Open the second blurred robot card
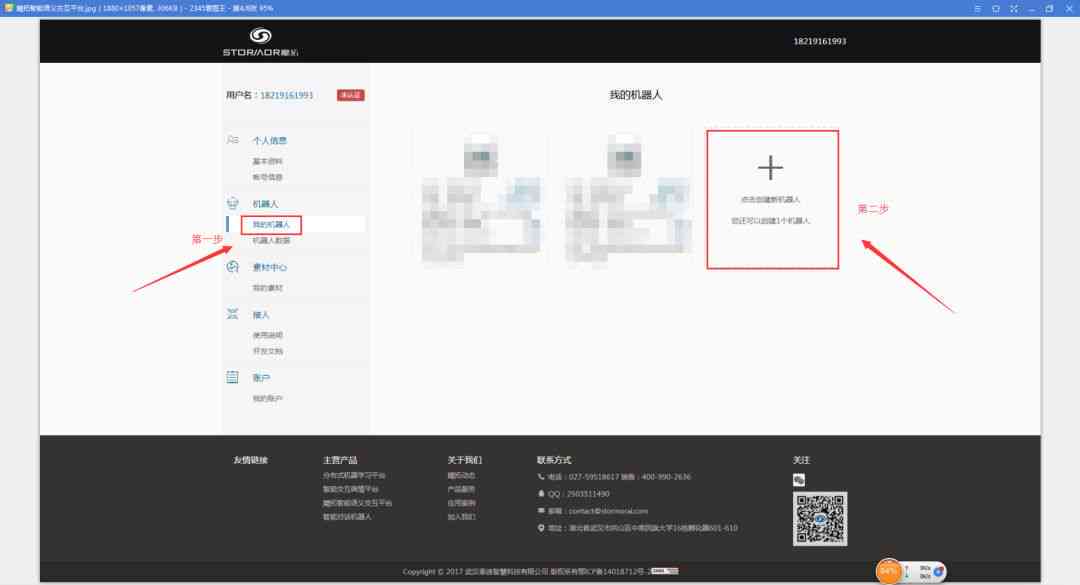 [x=627, y=199]
